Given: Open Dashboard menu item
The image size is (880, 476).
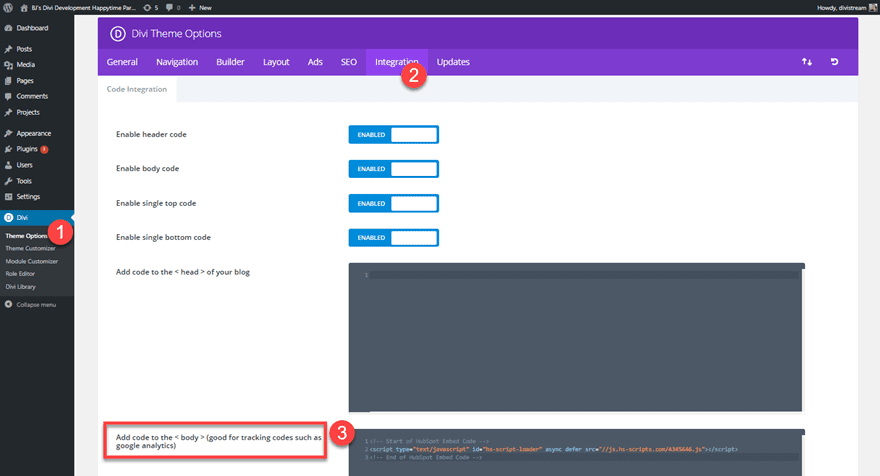Looking at the screenshot, I should pos(36,28).
